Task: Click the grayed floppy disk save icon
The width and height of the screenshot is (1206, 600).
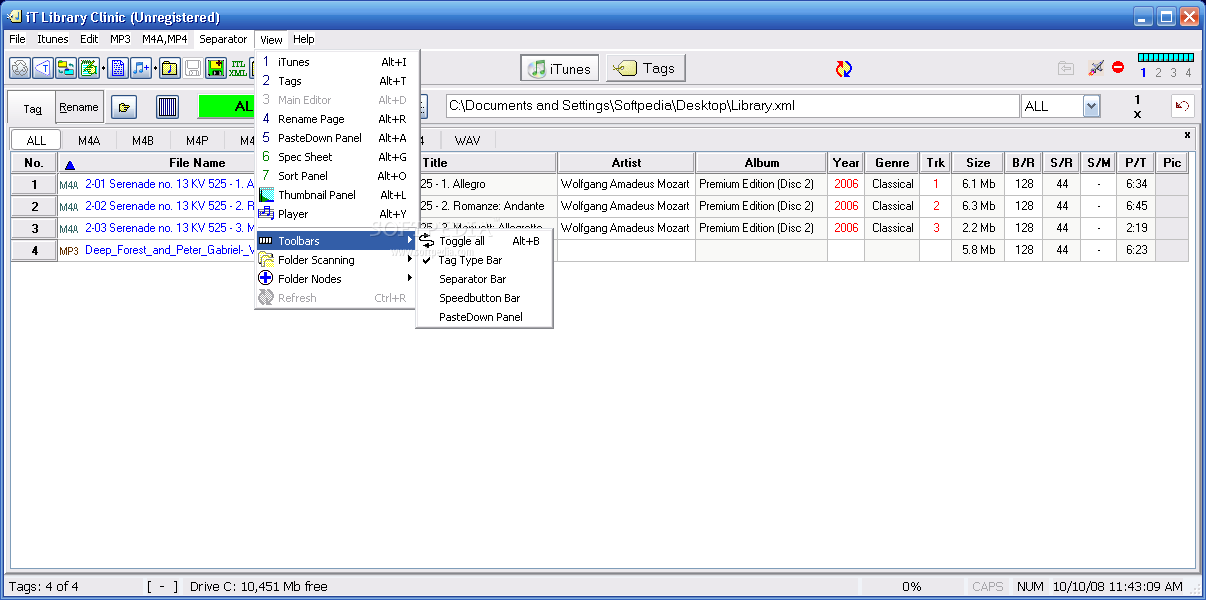Action: point(193,68)
